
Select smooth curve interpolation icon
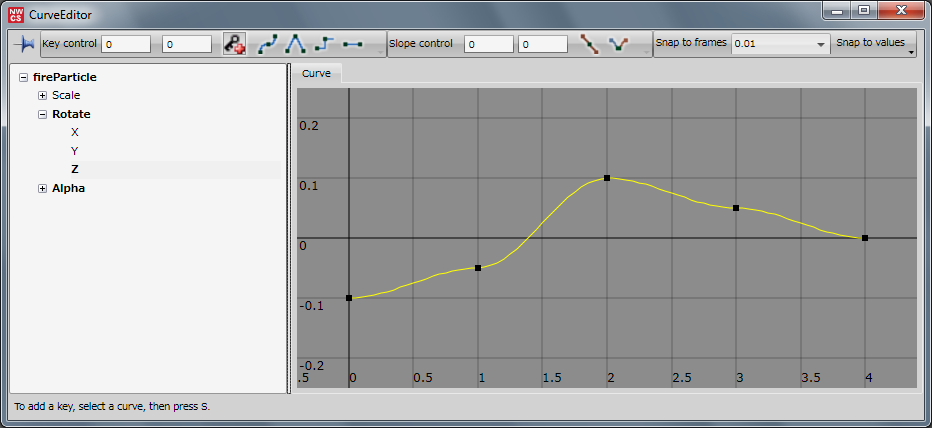pos(267,45)
